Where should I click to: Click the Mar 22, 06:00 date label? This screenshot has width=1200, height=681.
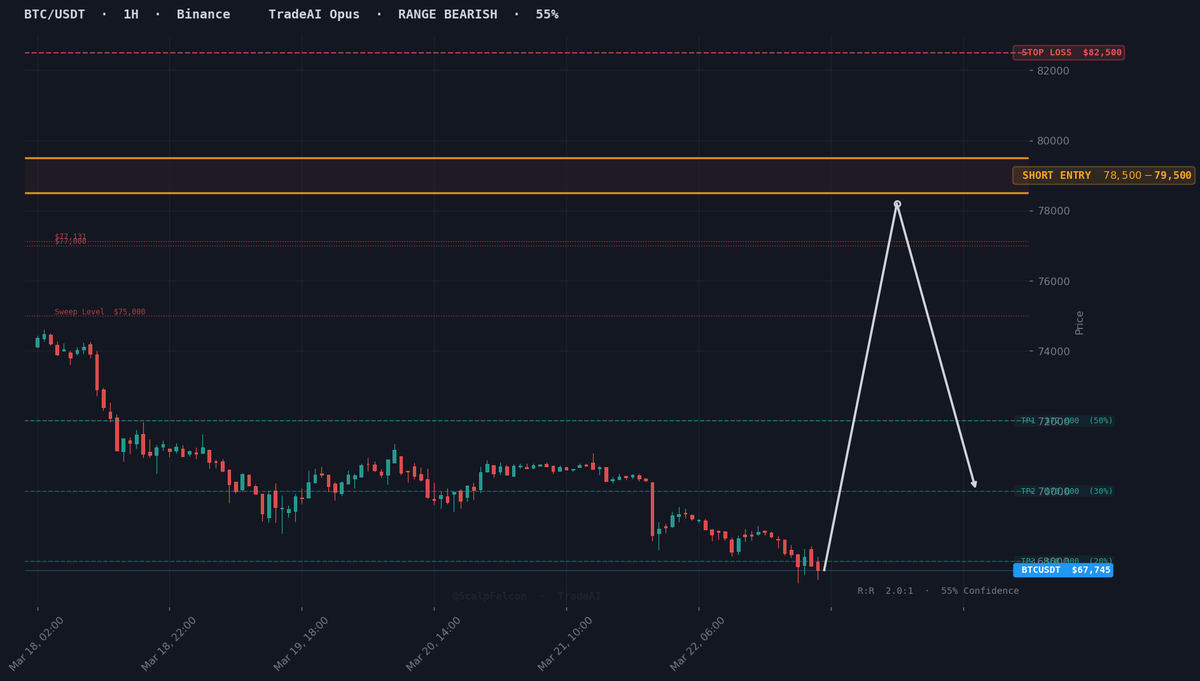pos(698,644)
